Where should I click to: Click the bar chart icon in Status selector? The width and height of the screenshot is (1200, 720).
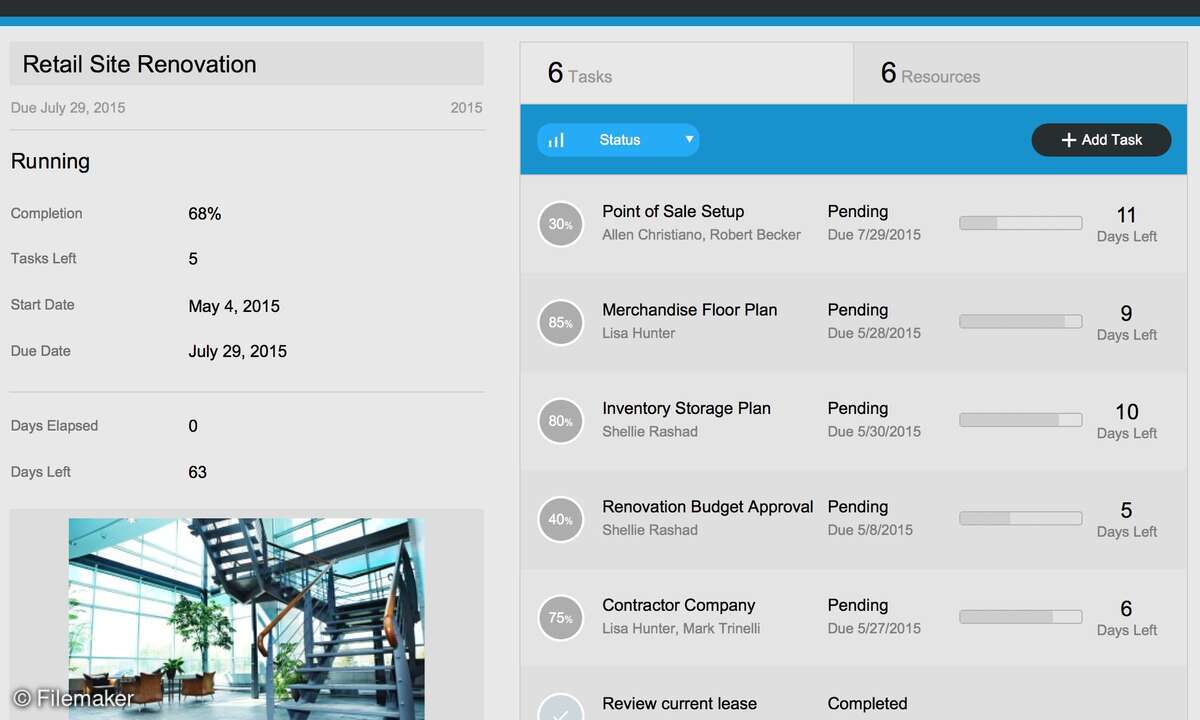pos(556,140)
